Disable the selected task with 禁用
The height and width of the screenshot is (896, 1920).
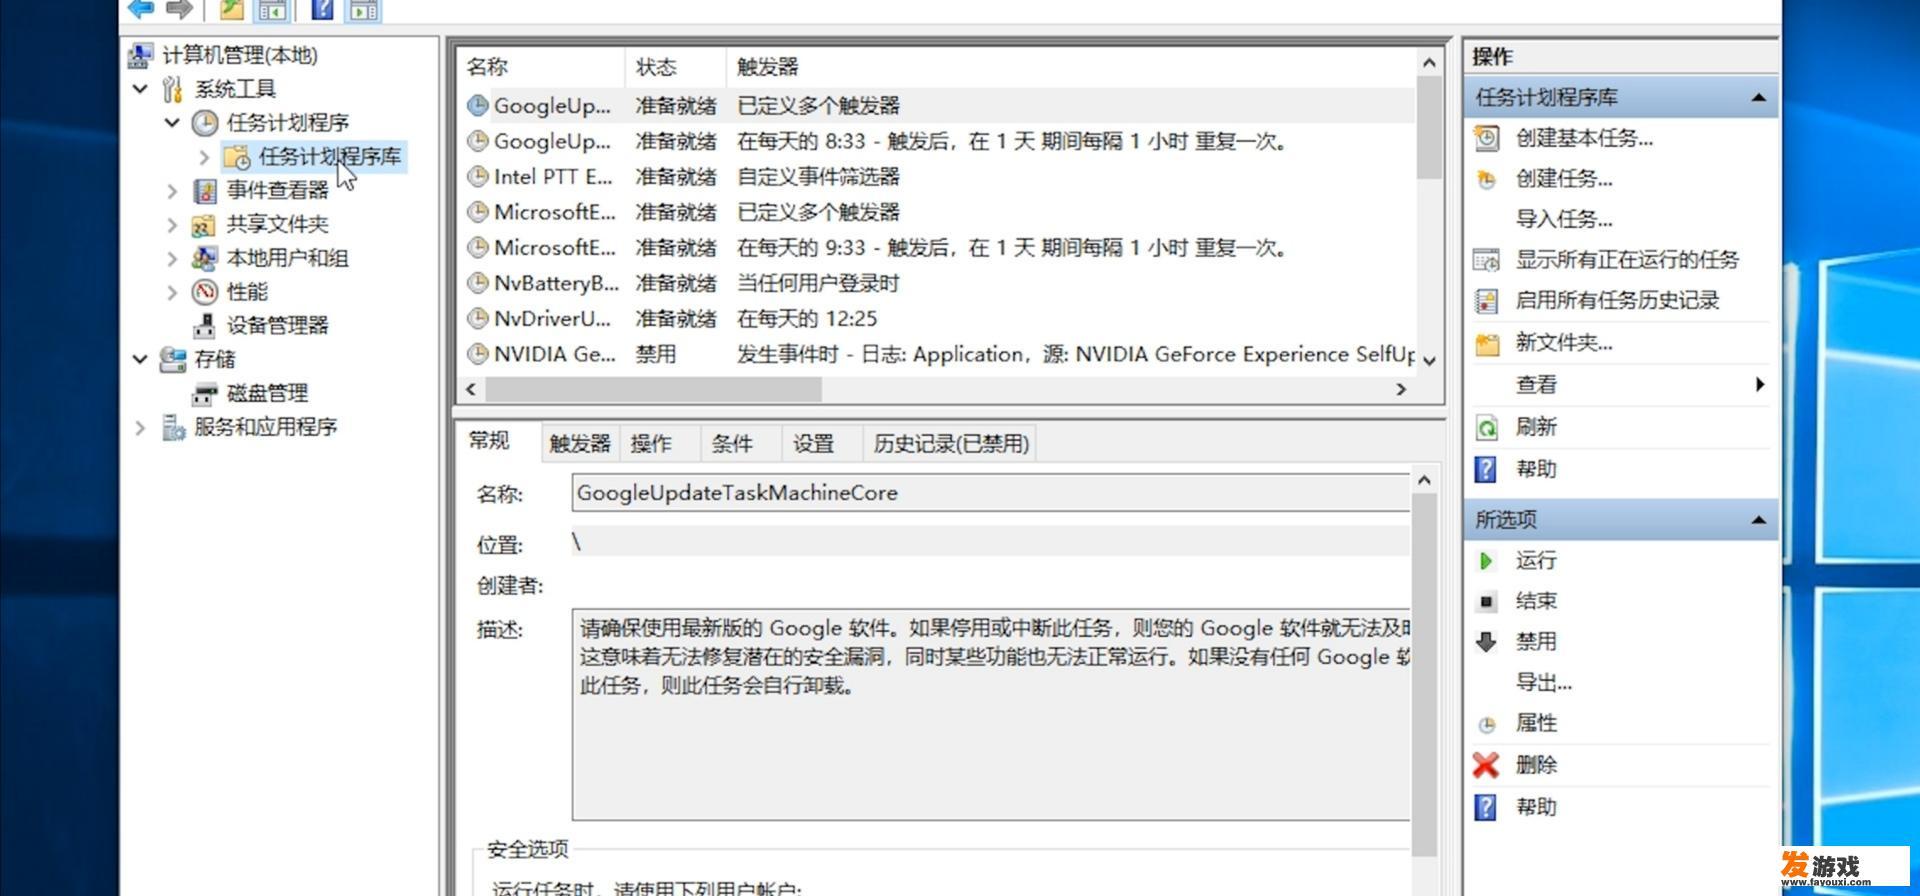coord(1535,642)
